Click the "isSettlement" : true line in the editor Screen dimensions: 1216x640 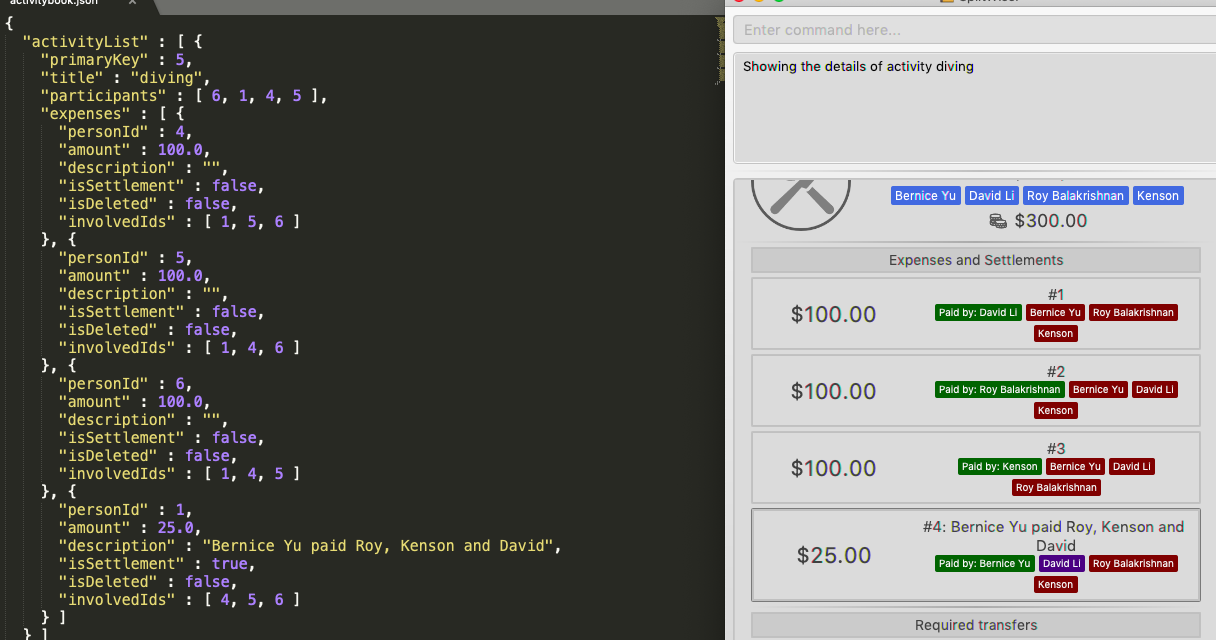pos(157,564)
